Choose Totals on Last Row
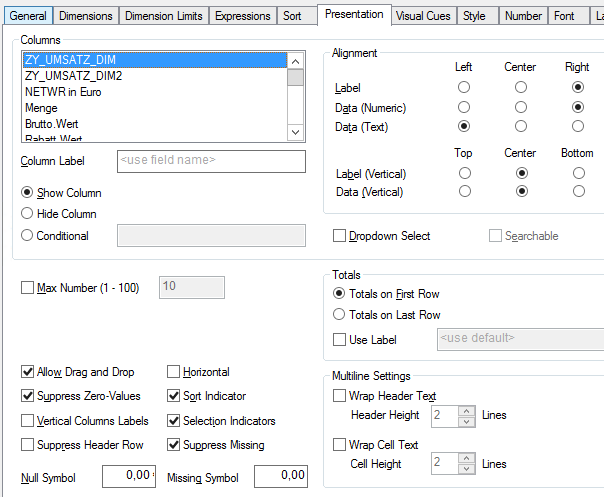Screen dimensions: 604x497 [x=340, y=315]
